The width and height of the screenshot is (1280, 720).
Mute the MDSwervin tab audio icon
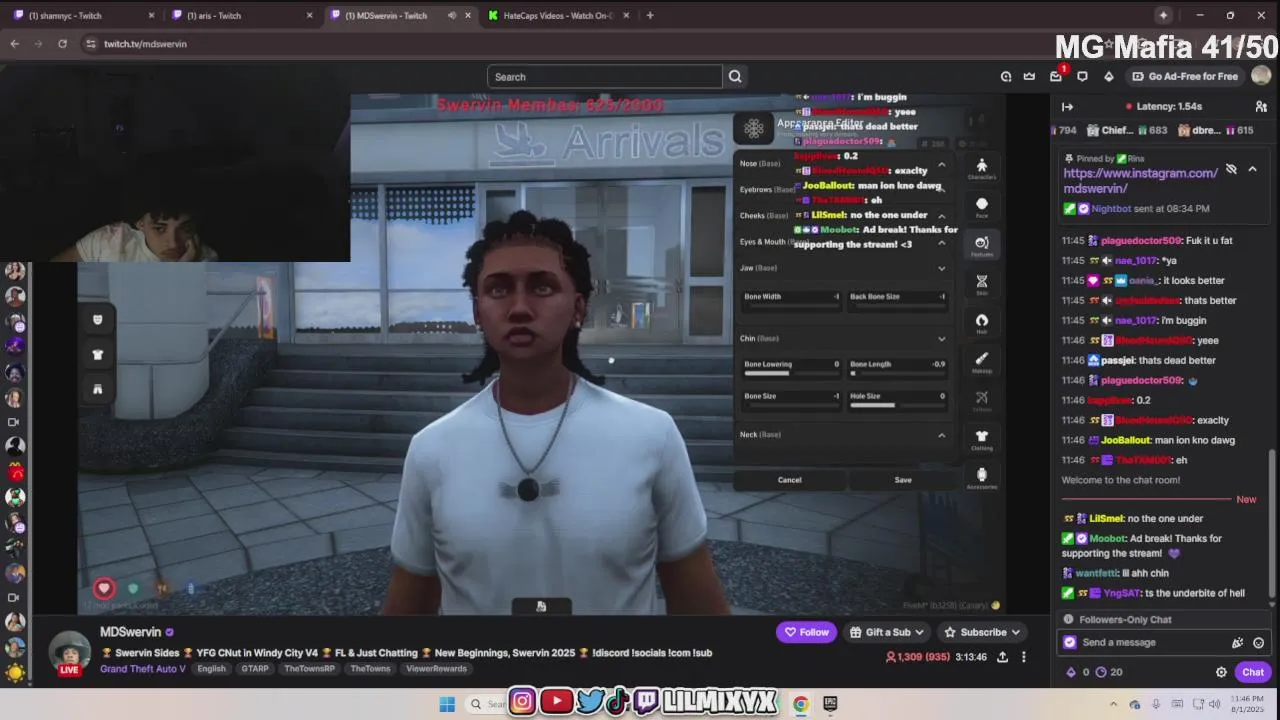click(452, 16)
